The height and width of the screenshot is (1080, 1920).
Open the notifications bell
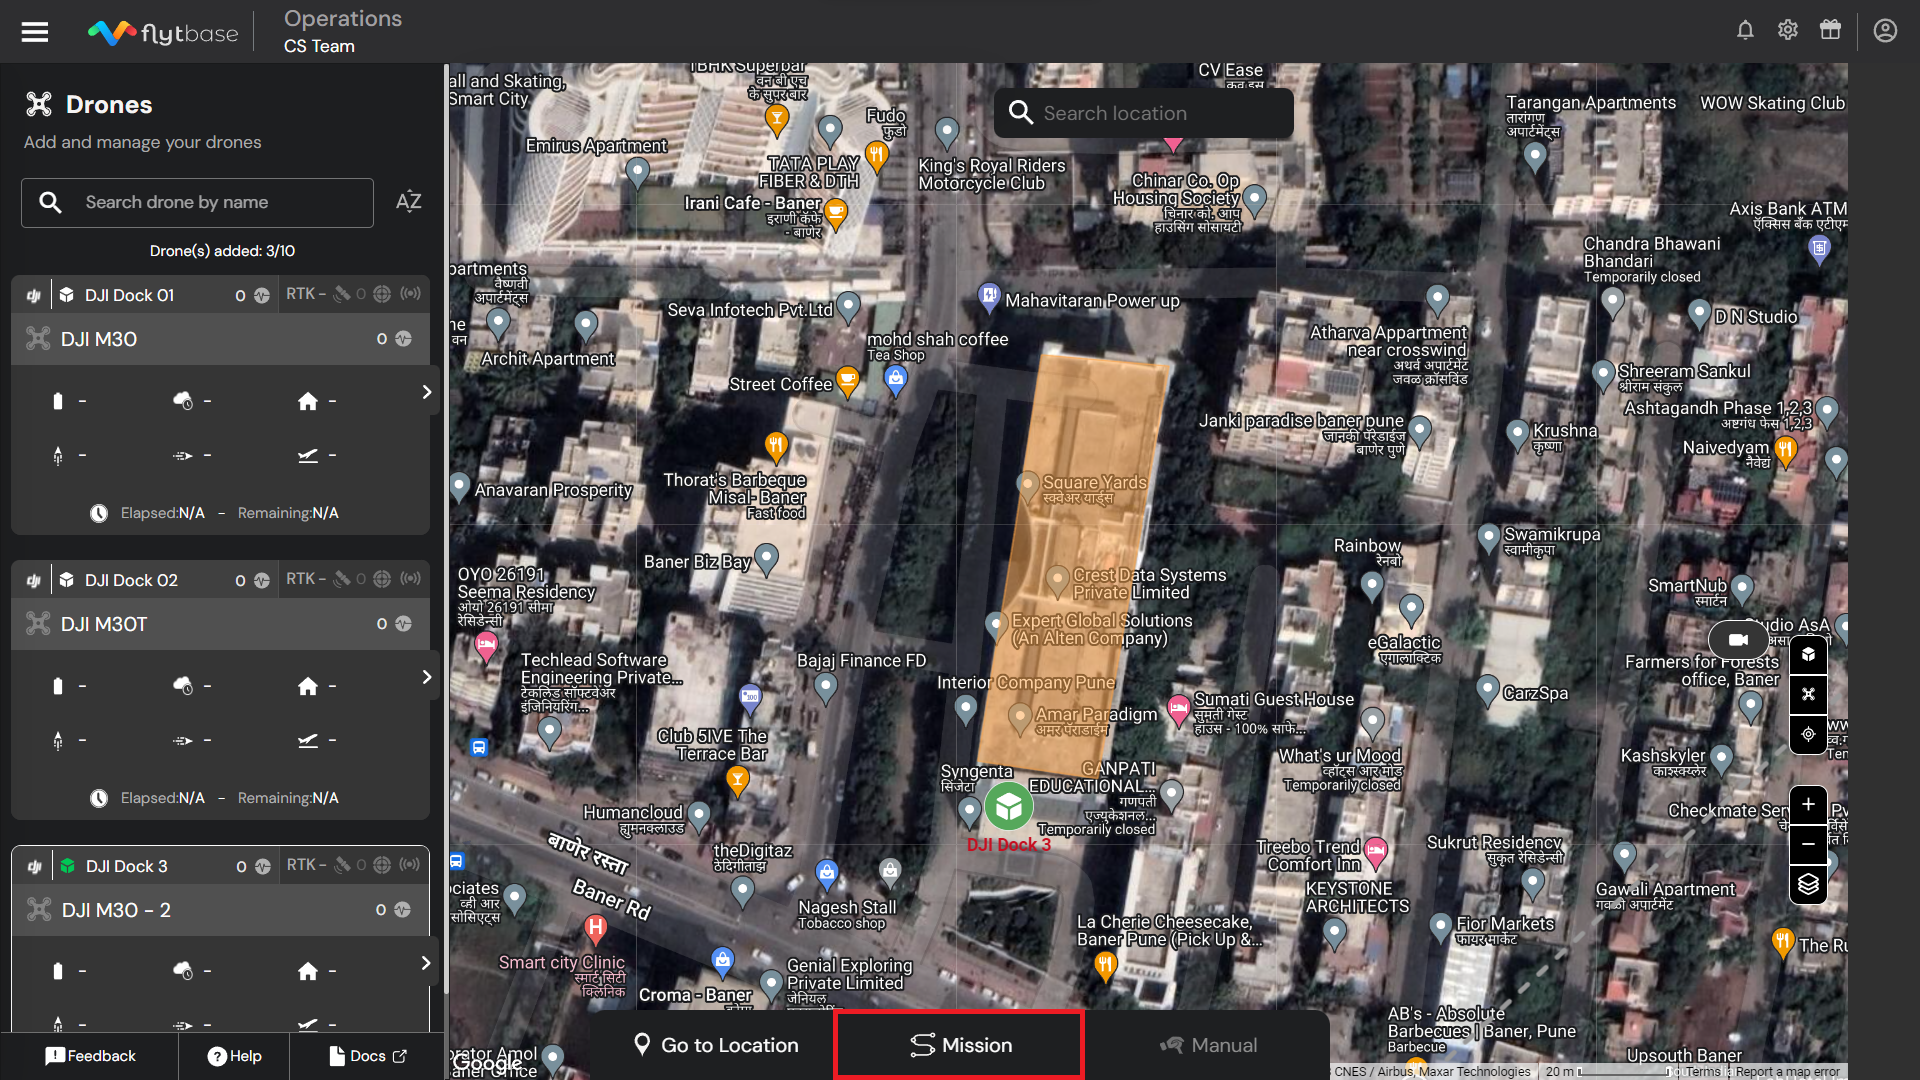point(1745,30)
